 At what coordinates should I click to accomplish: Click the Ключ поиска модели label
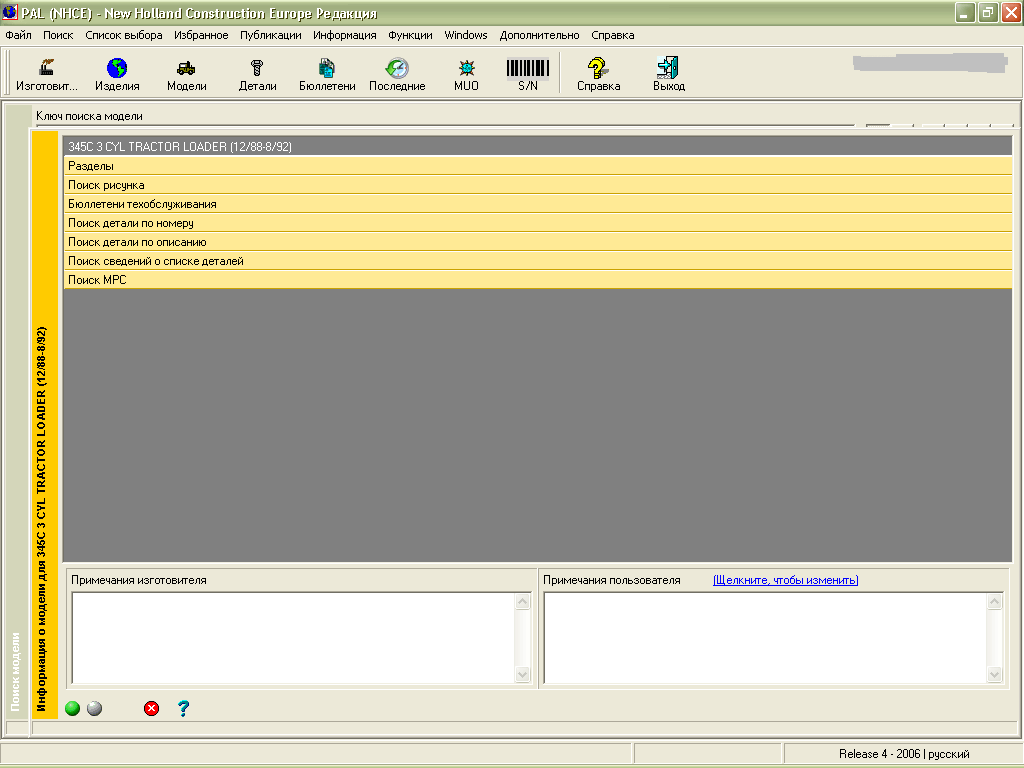pos(89,116)
